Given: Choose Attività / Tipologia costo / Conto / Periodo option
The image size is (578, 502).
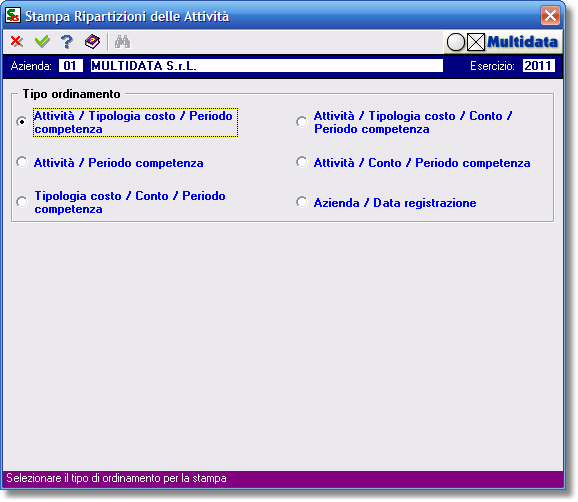Looking at the screenshot, I should [302, 122].
